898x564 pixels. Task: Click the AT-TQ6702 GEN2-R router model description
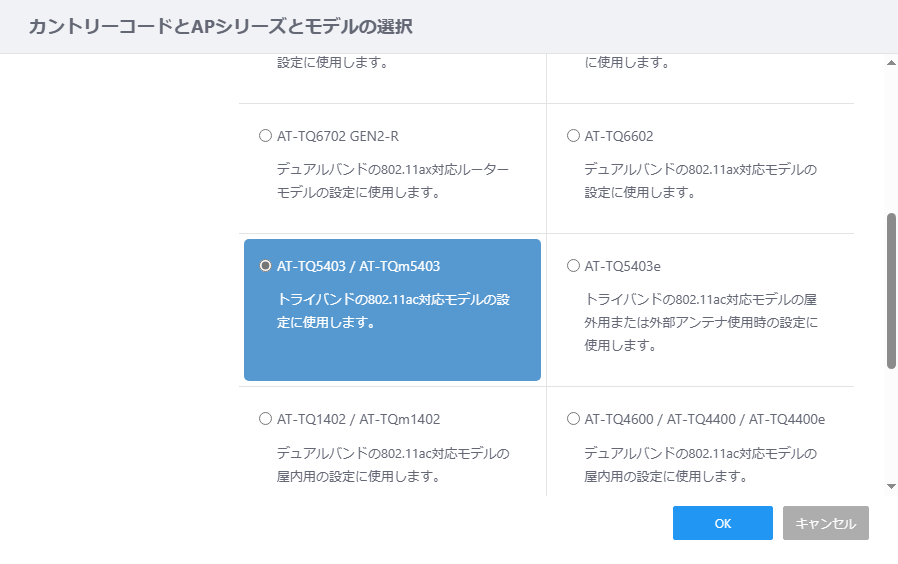click(393, 181)
